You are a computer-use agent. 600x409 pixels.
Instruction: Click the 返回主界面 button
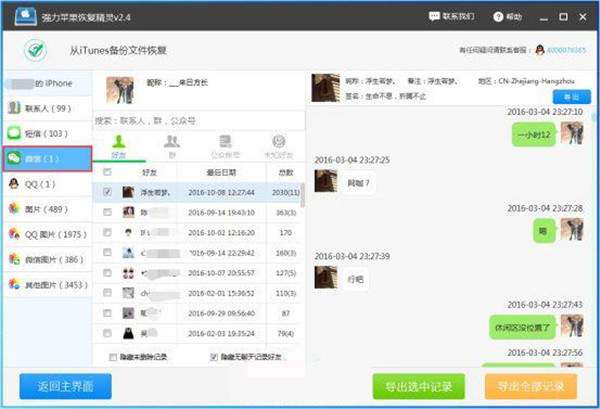click(65, 386)
